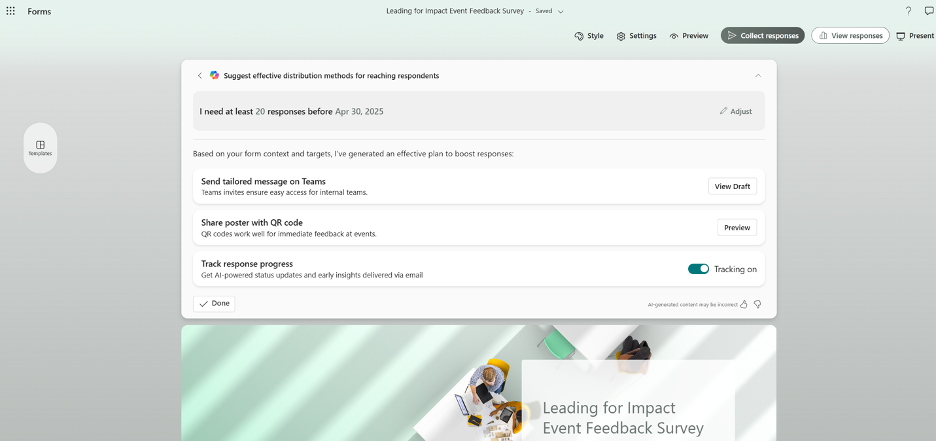
Task: Click the form name in the top bar
Action: click(455, 11)
